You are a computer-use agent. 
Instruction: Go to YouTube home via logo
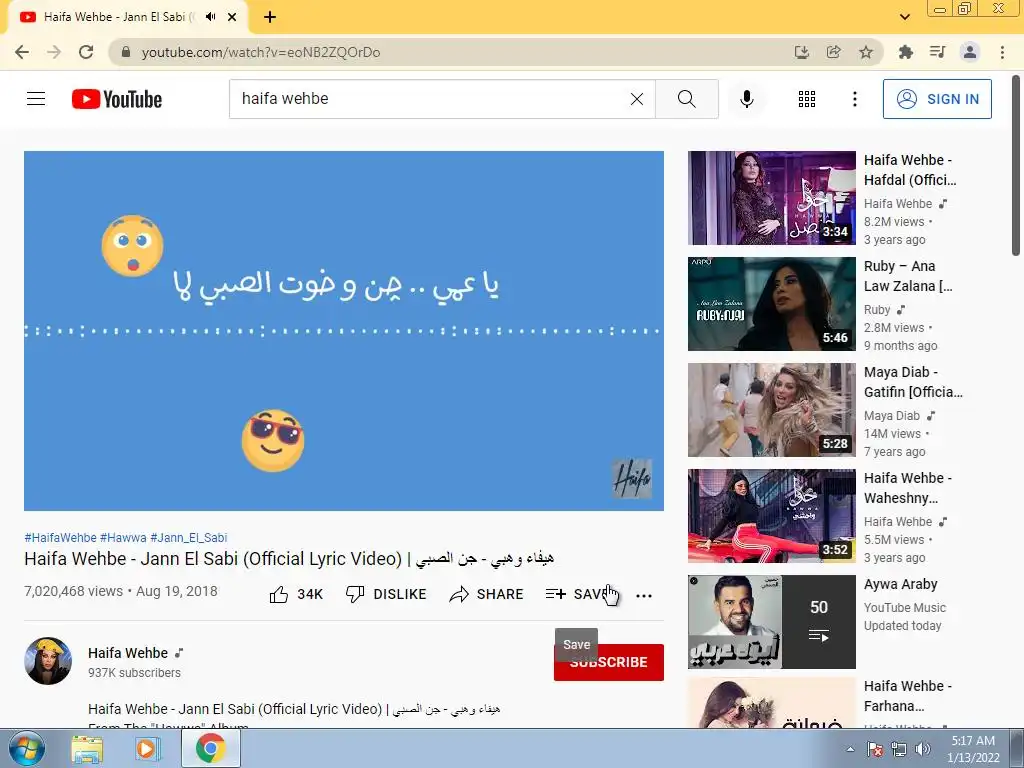(x=117, y=99)
